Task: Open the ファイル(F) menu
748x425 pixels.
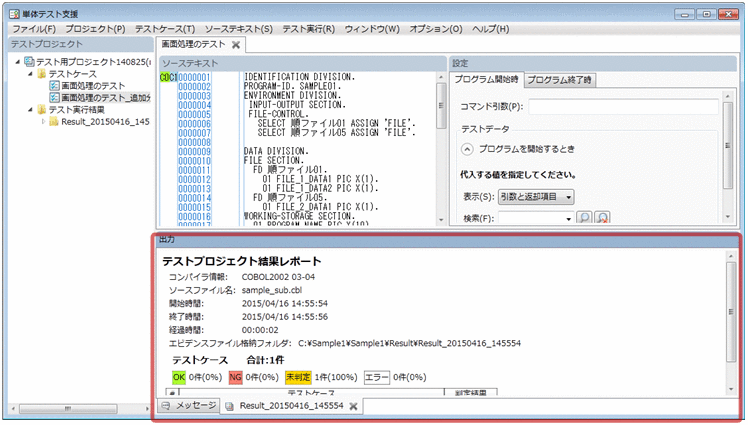Action: [34, 29]
